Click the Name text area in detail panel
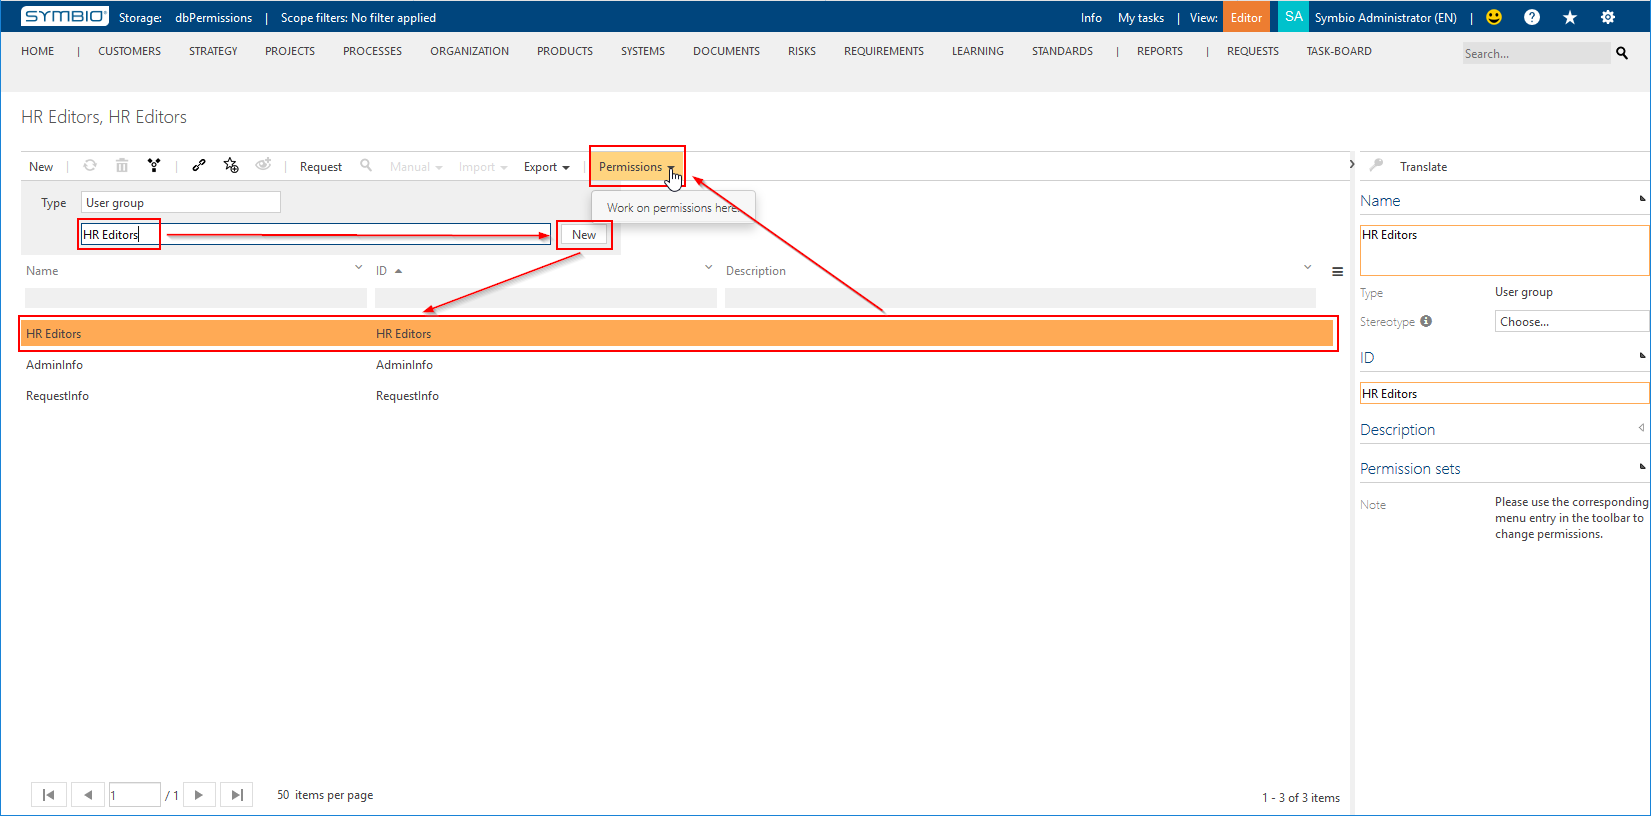This screenshot has width=1651, height=816. (x=1504, y=250)
